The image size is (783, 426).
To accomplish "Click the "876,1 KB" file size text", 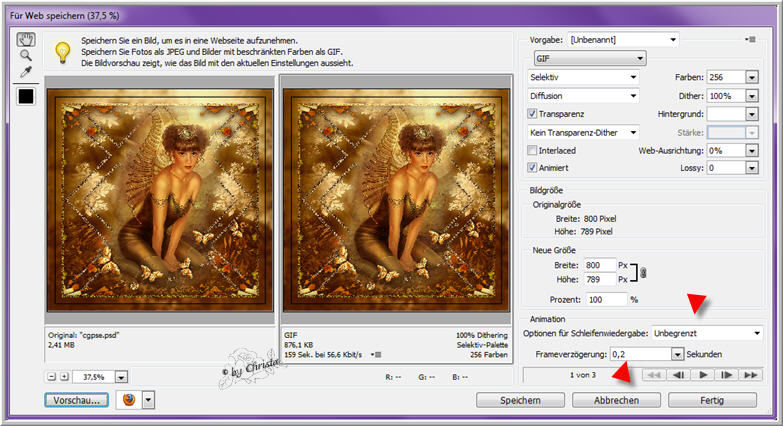I will coord(299,345).
